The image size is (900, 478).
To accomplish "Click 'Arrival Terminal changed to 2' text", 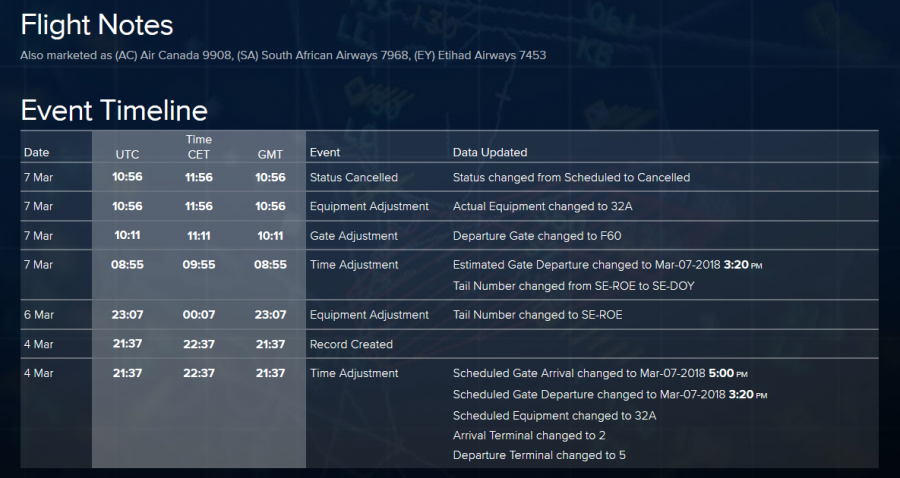I will 529,436.
